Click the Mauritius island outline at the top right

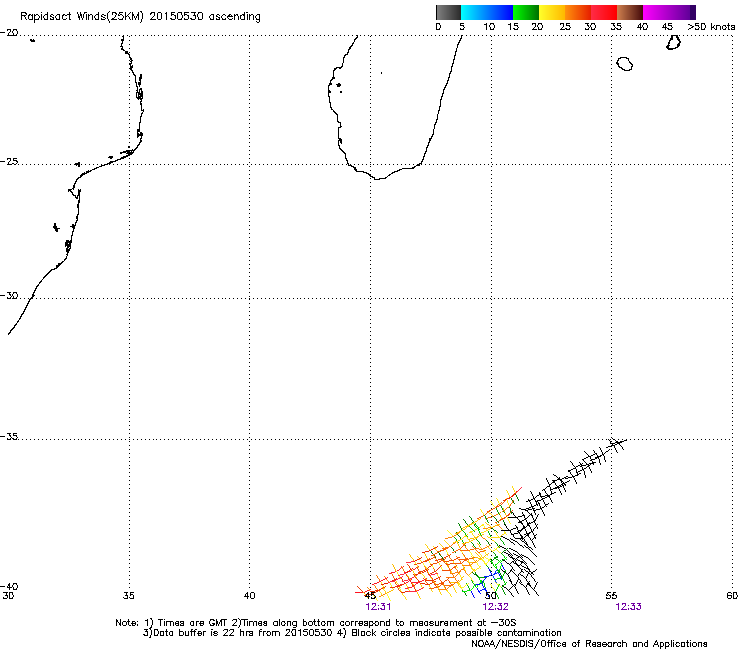[673, 42]
